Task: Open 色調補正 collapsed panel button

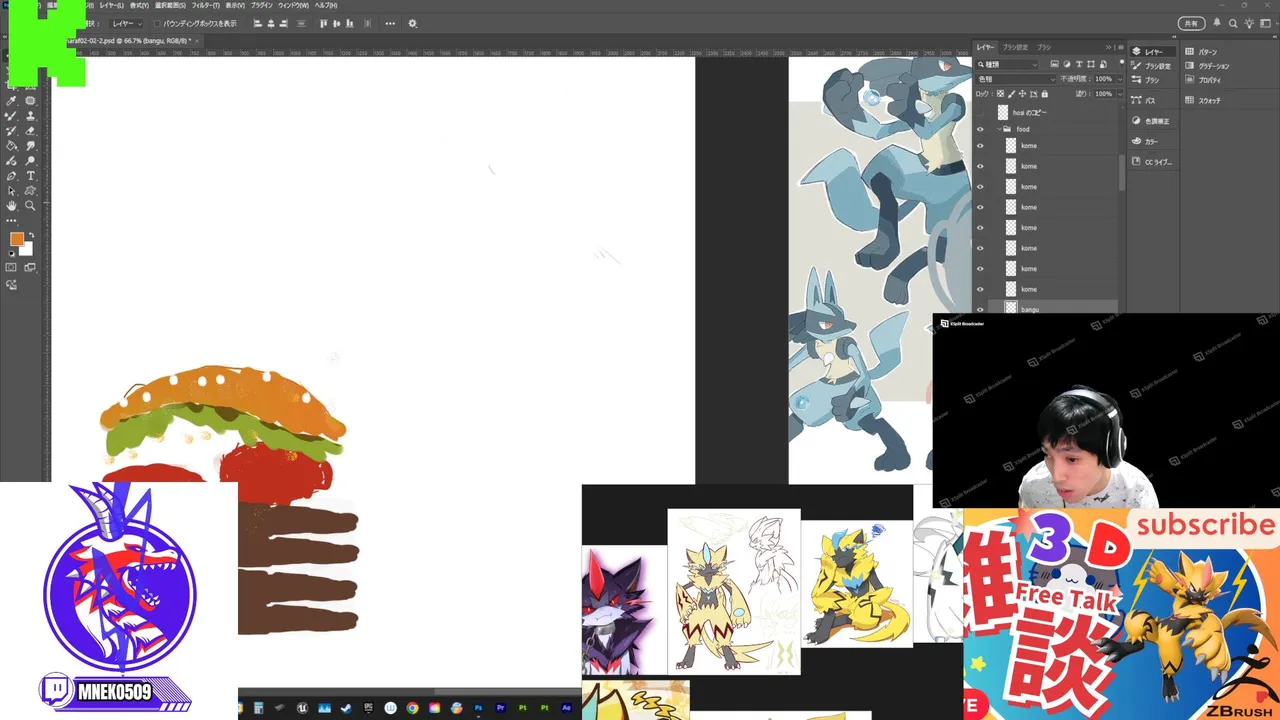Action: pos(1150,121)
